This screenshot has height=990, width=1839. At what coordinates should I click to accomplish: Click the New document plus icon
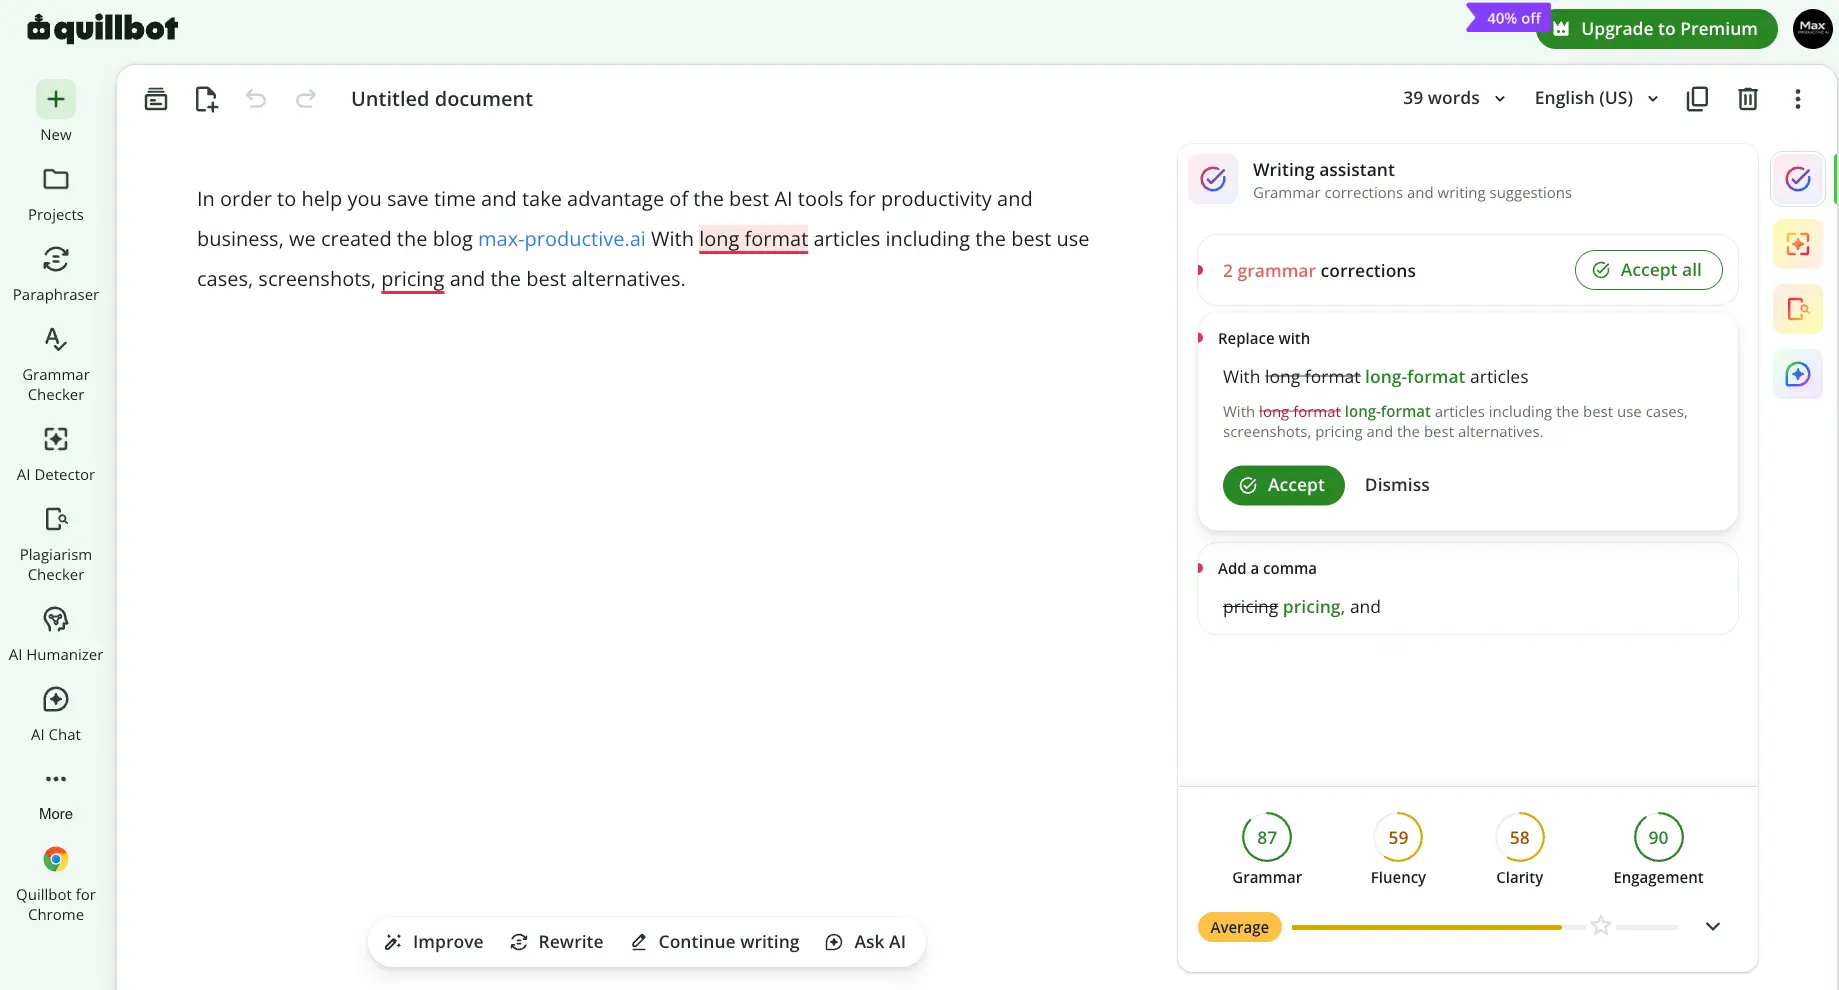(x=56, y=99)
